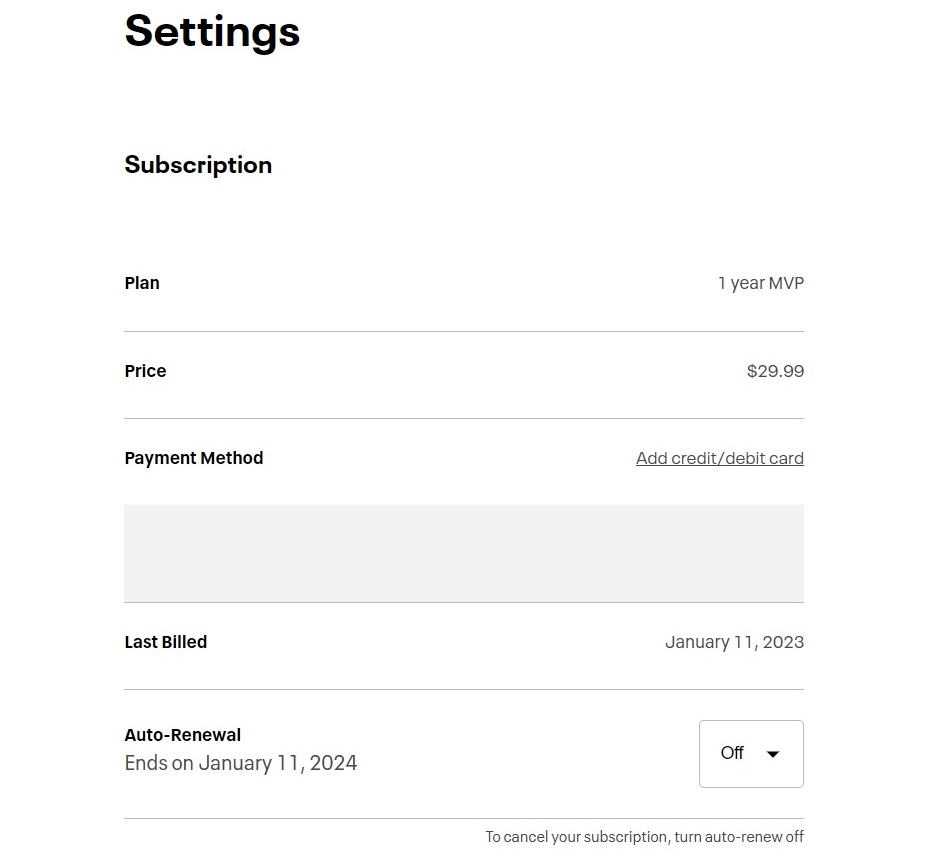Click the Plan row label
This screenshot has height=860, width=946.
(x=142, y=283)
